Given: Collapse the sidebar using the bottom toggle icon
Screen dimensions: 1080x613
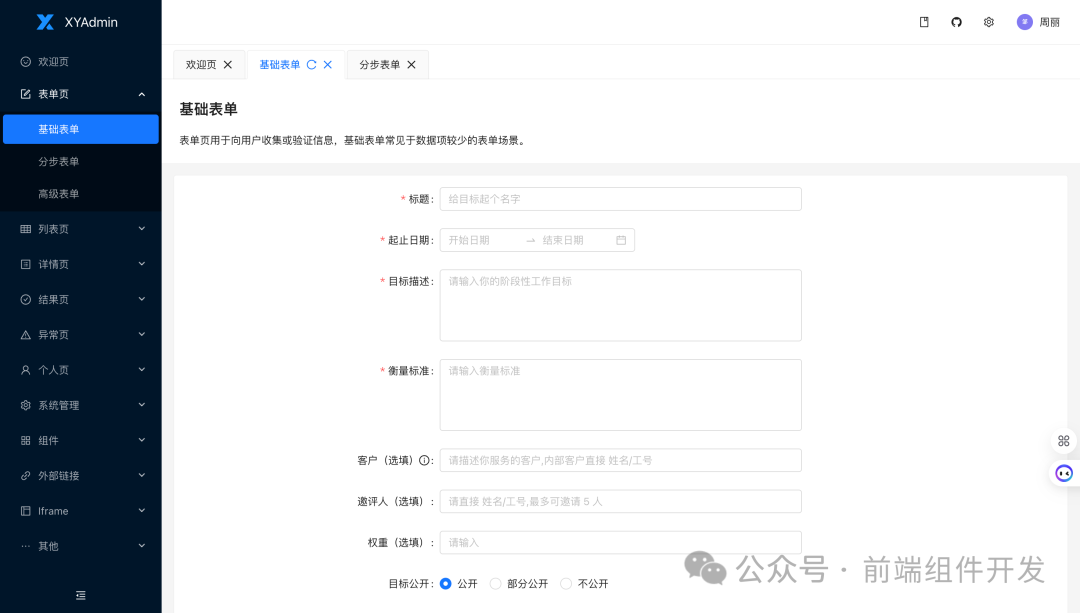Looking at the screenshot, I should click(80, 595).
